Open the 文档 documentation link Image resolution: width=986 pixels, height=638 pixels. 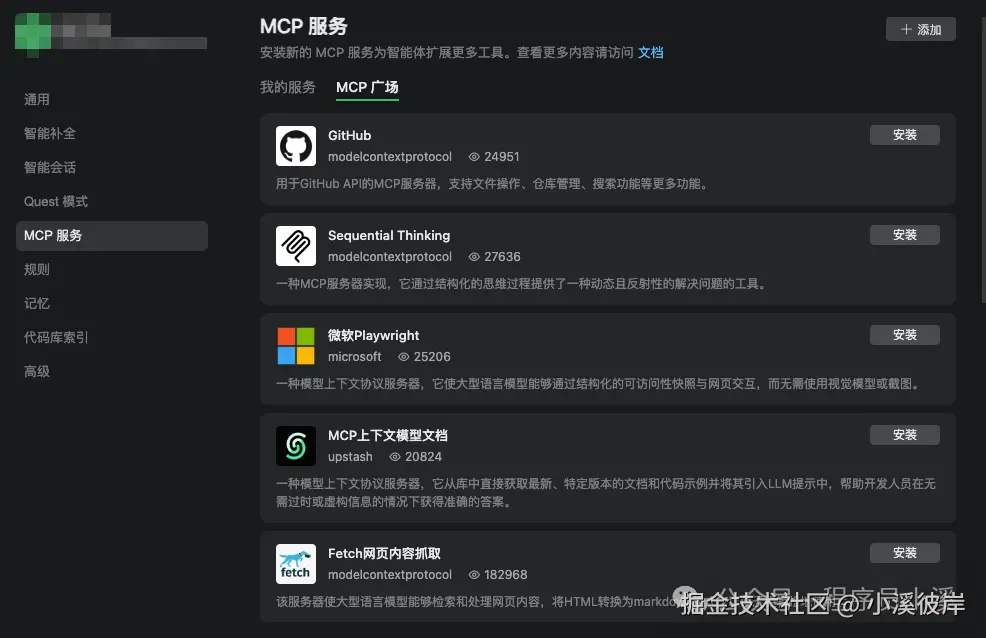[x=650, y=52]
